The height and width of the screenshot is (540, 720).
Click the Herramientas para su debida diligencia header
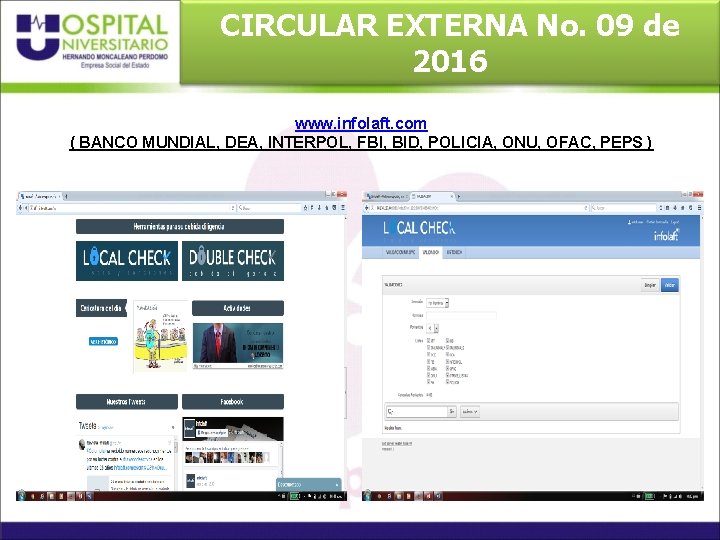point(180,226)
